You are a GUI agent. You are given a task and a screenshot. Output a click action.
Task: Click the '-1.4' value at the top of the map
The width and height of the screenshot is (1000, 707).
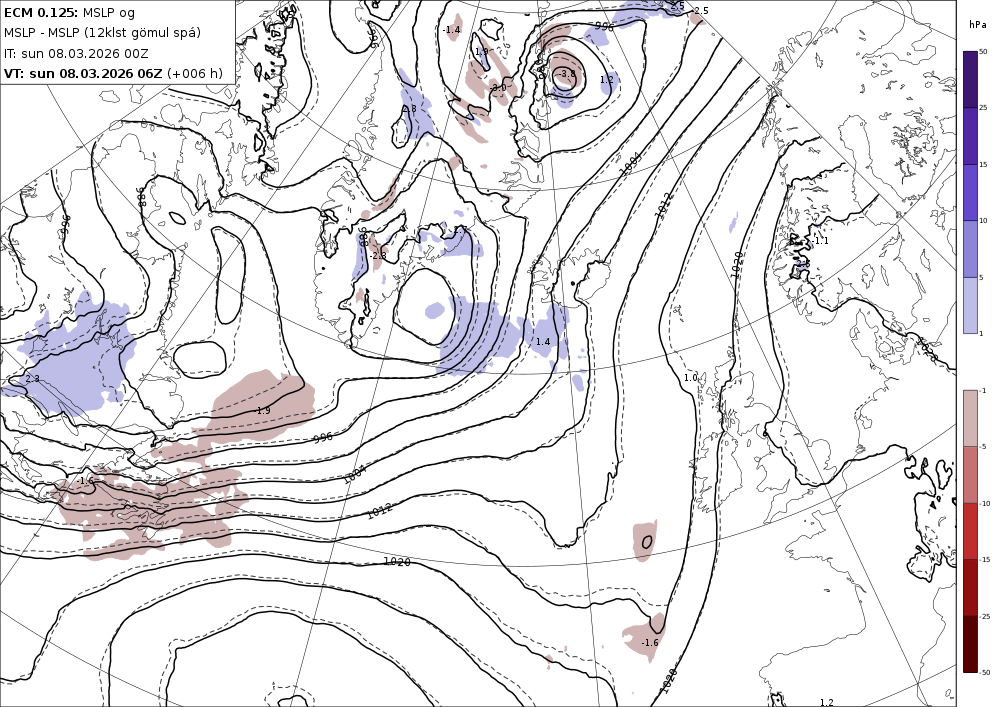(x=452, y=30)
